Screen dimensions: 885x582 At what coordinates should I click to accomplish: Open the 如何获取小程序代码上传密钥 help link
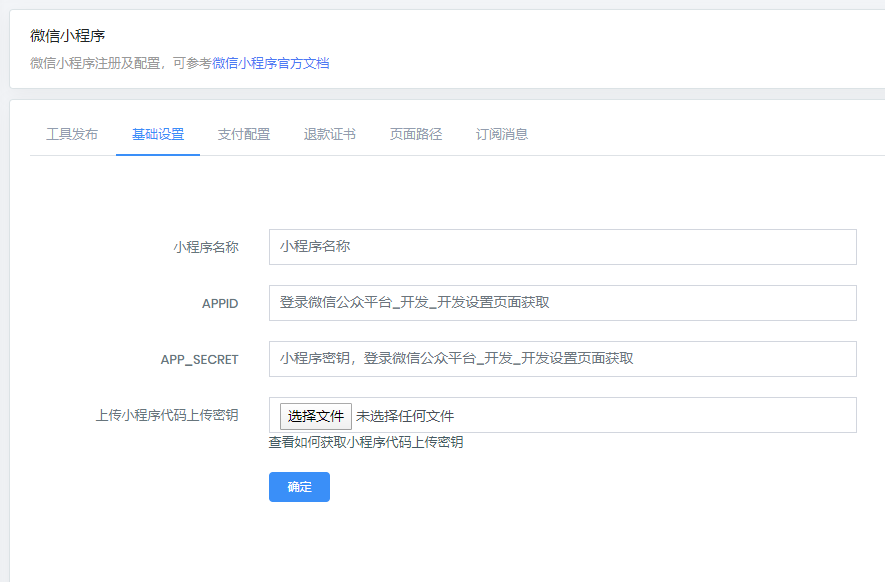click(378, 442)
